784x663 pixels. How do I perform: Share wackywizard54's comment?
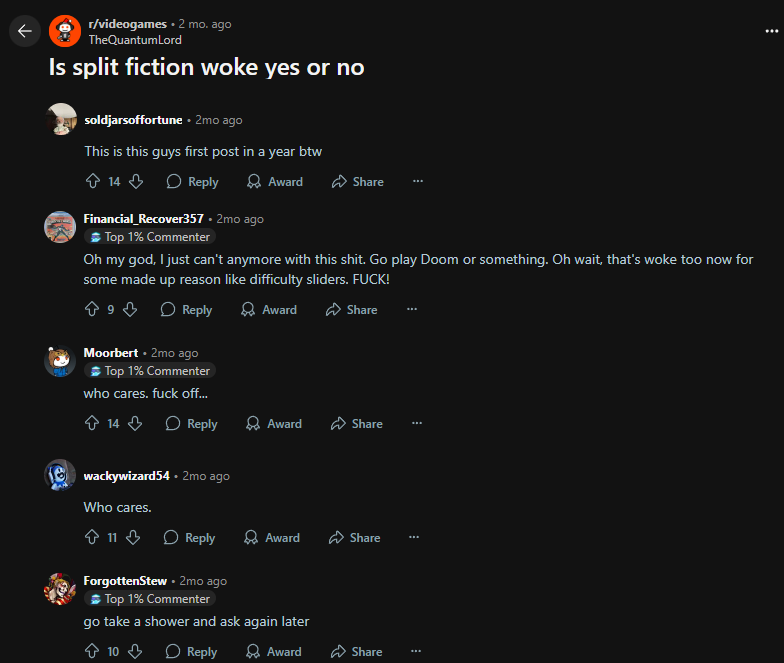[354, 538]
